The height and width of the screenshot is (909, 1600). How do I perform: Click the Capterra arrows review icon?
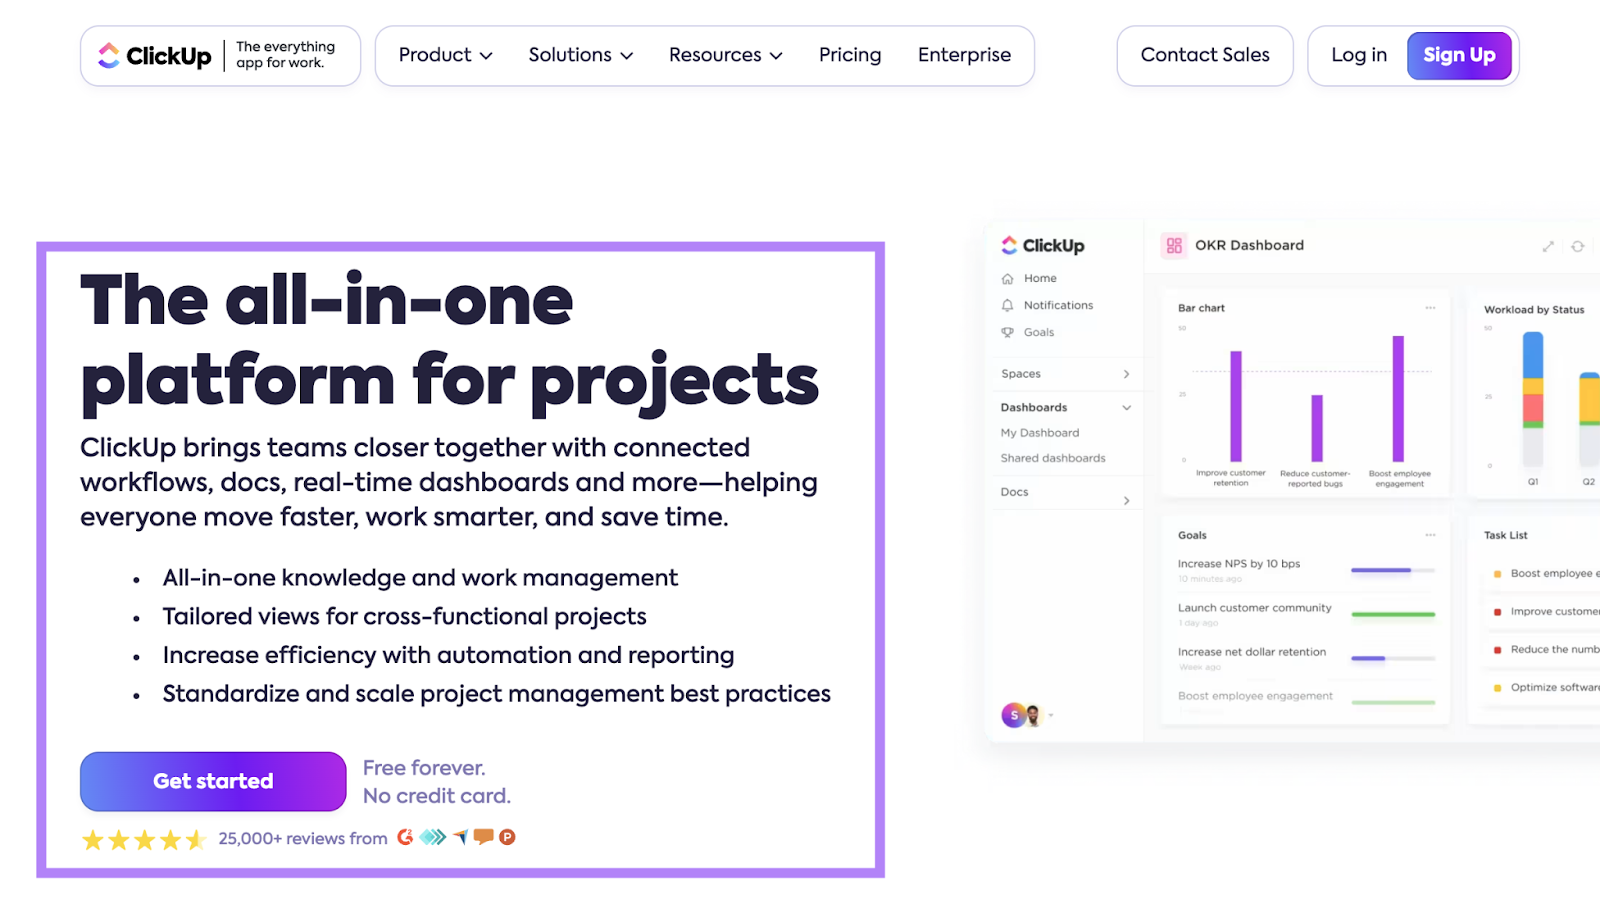pos(432,838)
